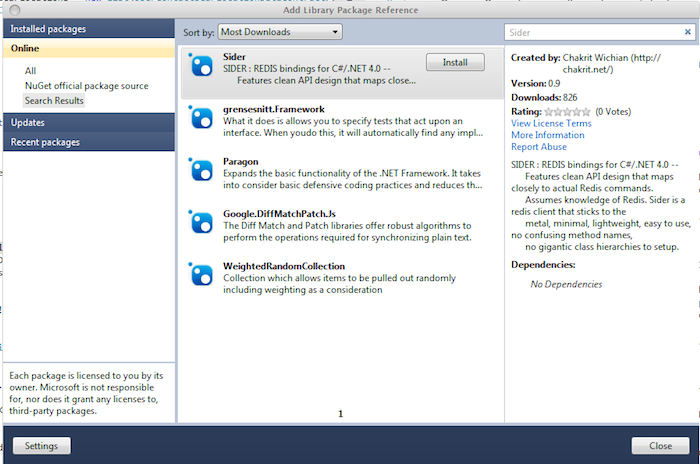This screenshot has width=700, height=464.
Task: Select the Google.DiffMatchPatch.Js package entry
Action: pos(342,225)
